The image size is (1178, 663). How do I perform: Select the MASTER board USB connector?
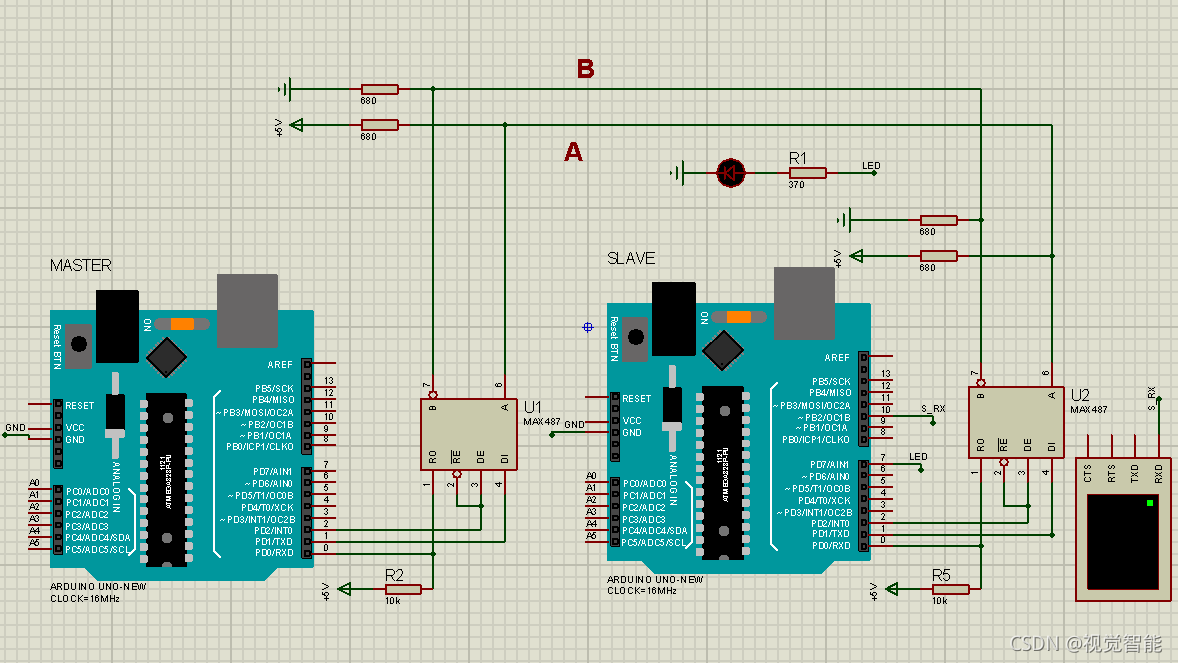pyautogui.click(x=247, y=310)
